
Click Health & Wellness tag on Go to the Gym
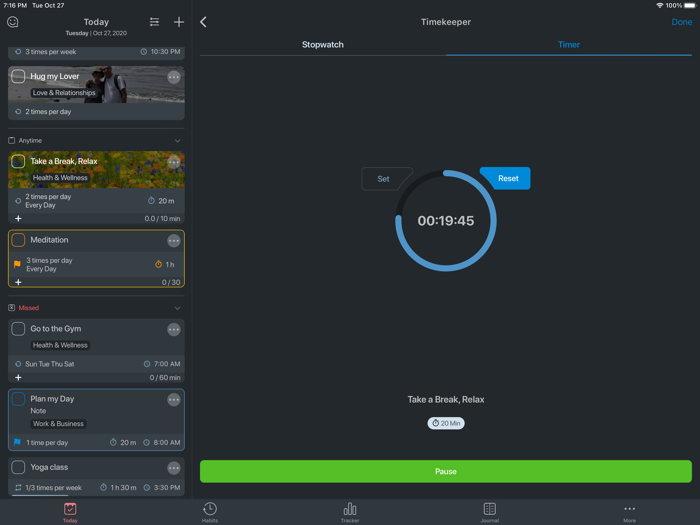(60, 345)
